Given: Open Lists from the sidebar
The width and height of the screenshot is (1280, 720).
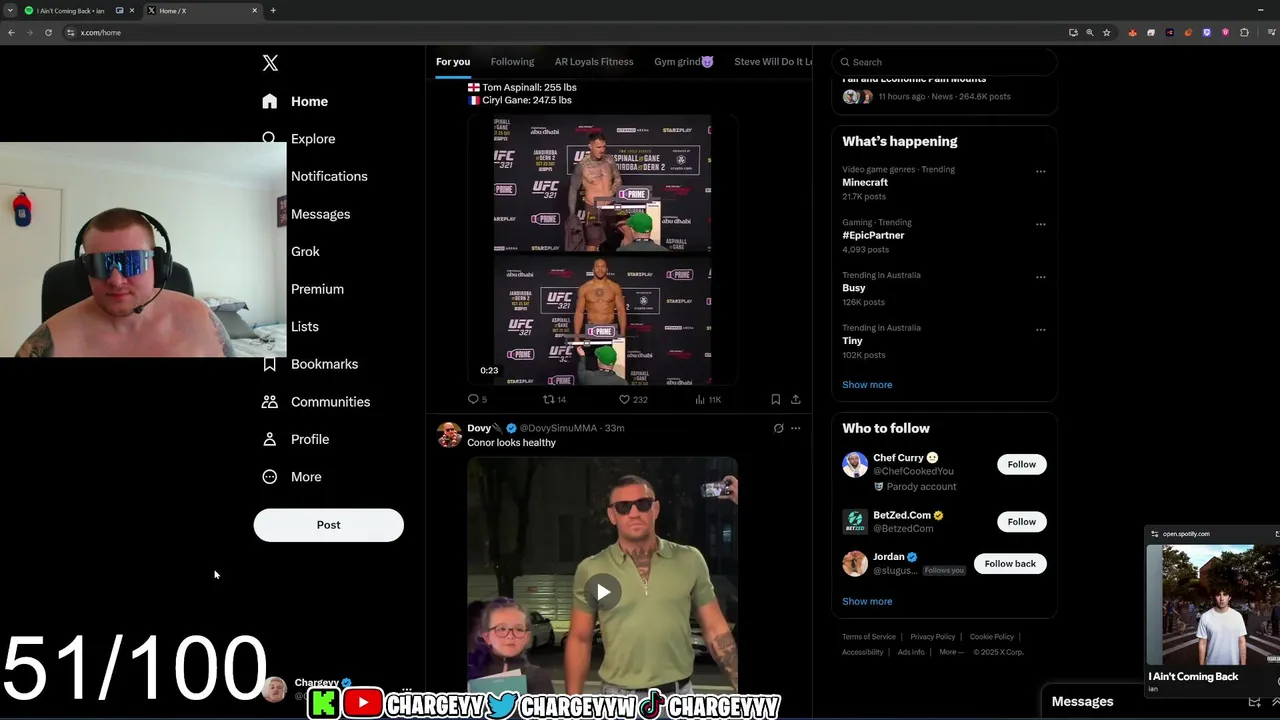Looking at the screenshot, I should coord(304,326).
